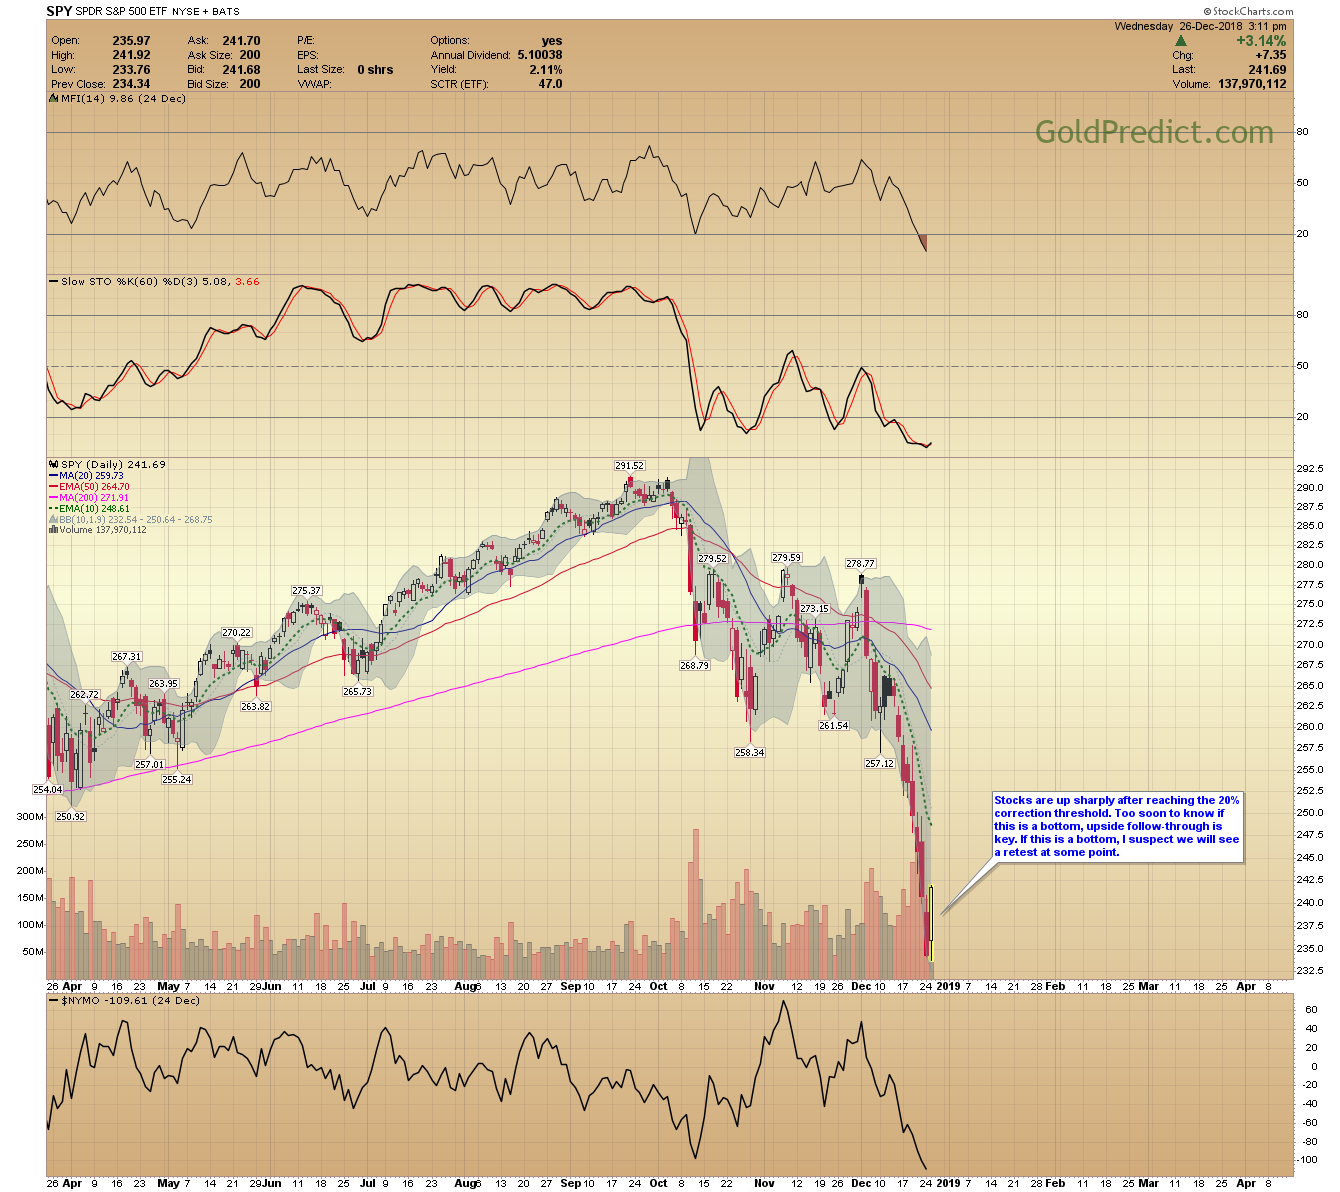This screenshot has width=1340, height=1192.
Task: Click the "250.92" low price label
Action: click(71, 816)
